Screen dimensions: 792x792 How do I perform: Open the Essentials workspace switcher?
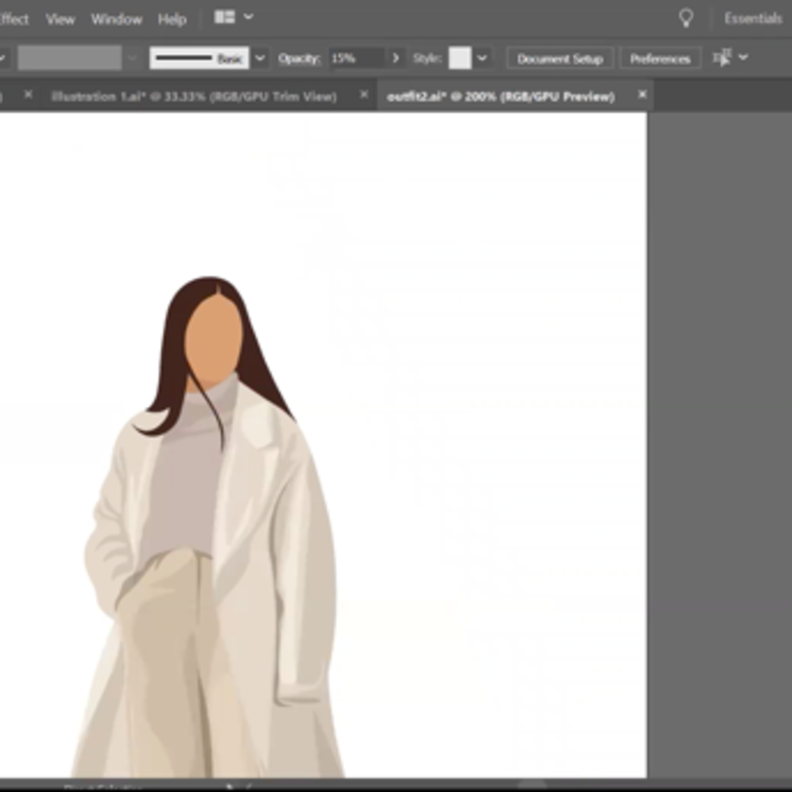pos(752,18)
